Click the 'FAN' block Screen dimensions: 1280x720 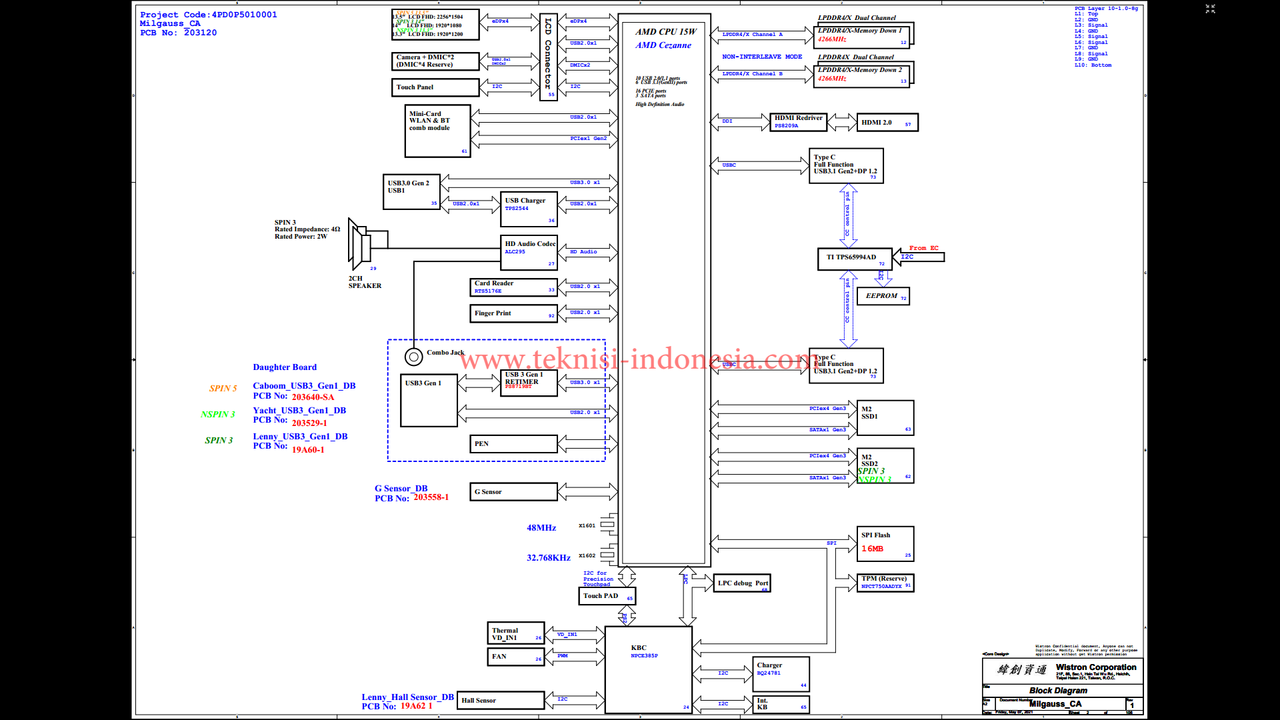(517, 658)
